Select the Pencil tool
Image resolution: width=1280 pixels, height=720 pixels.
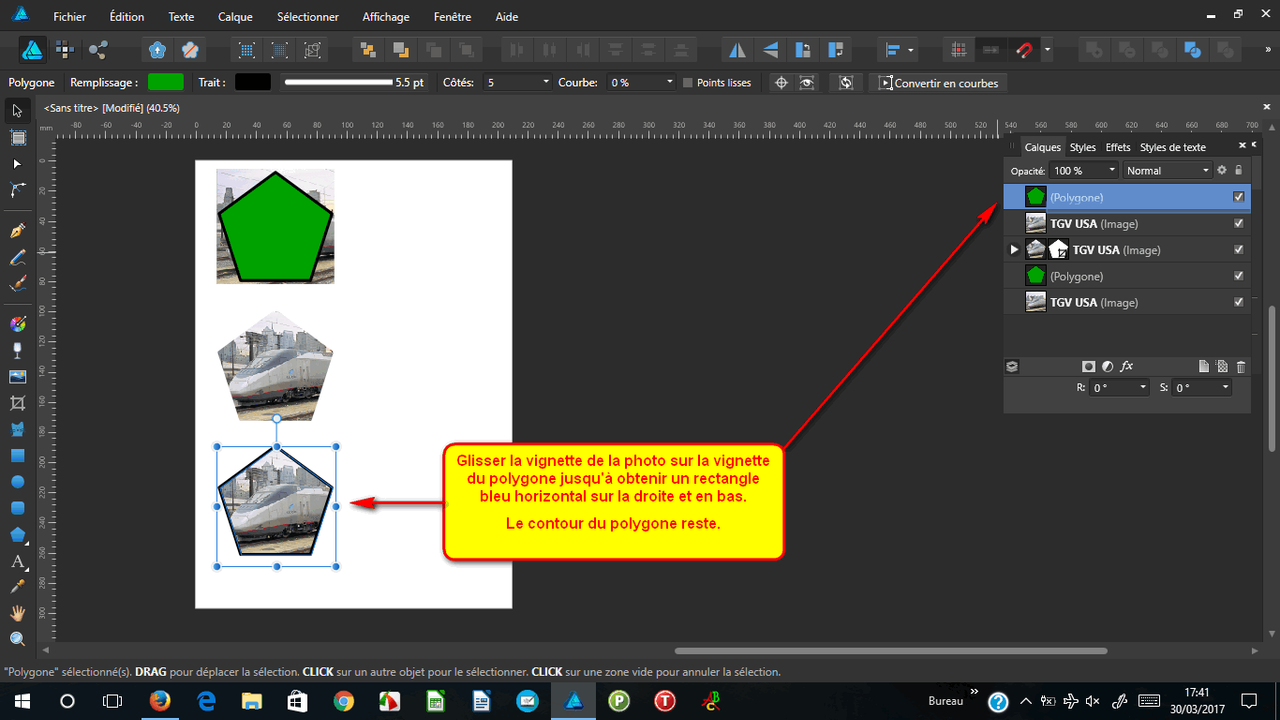click(17, 257)
